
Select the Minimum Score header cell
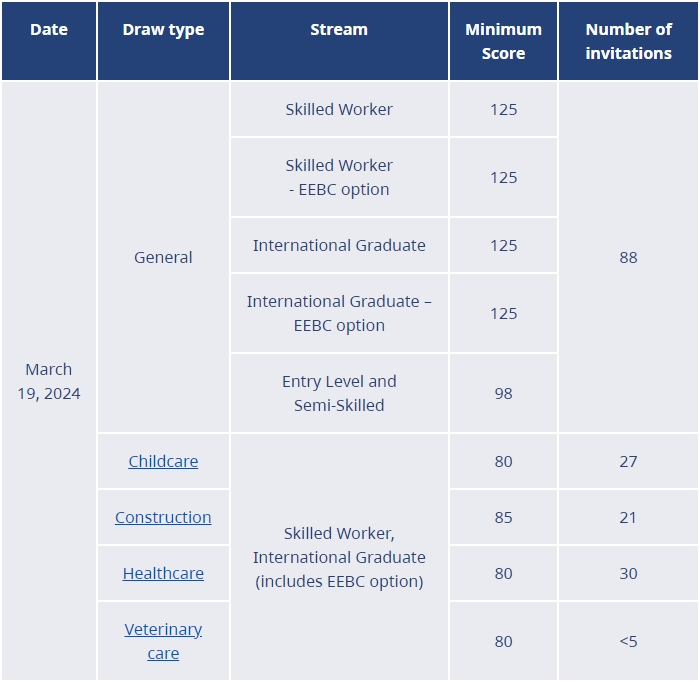point(503,41)
